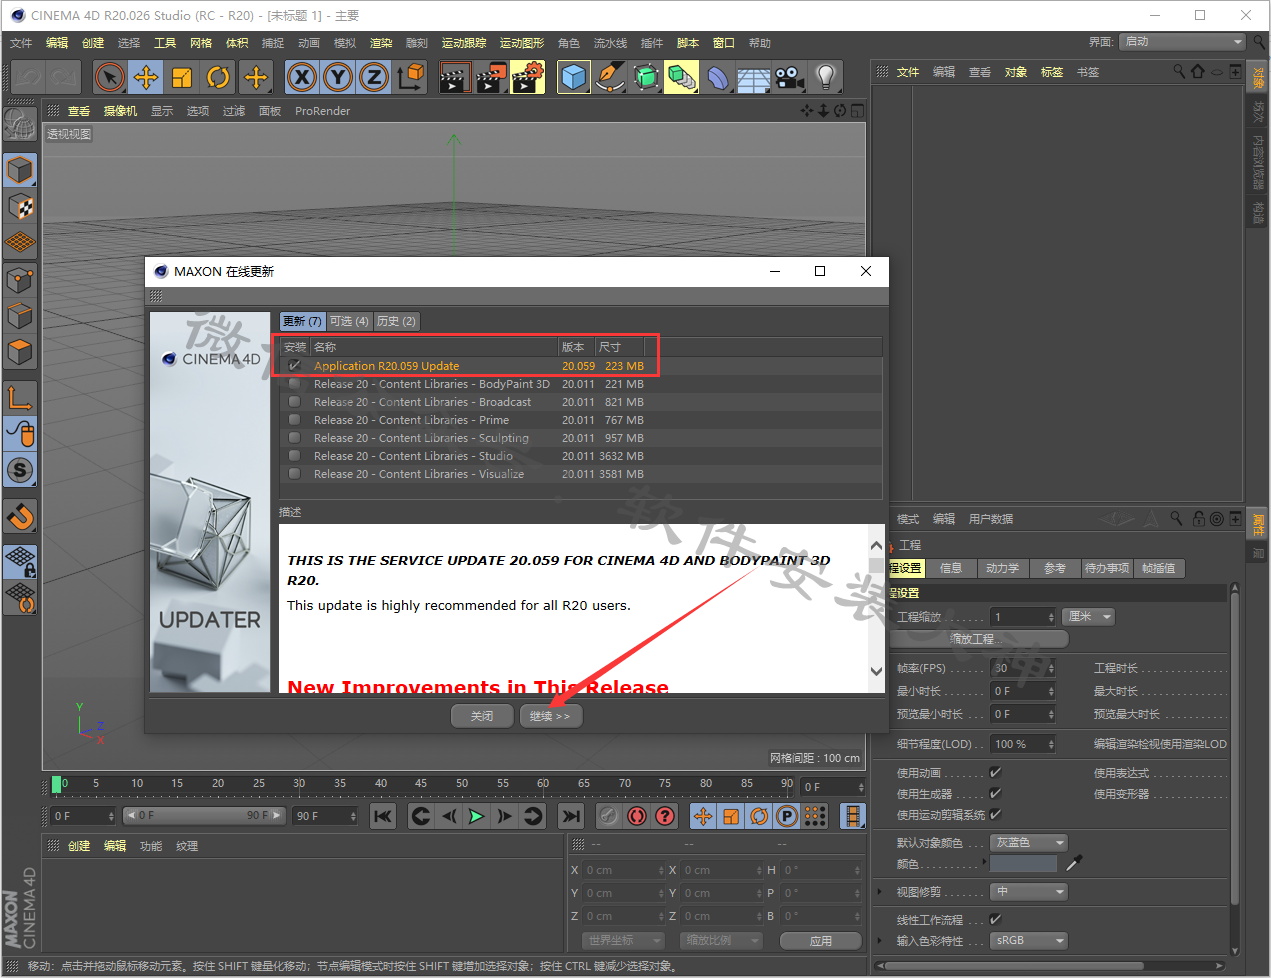This screenshot has height=978, width=1271.
Task: Click the Play Forward button
Action: pos(476,816)
